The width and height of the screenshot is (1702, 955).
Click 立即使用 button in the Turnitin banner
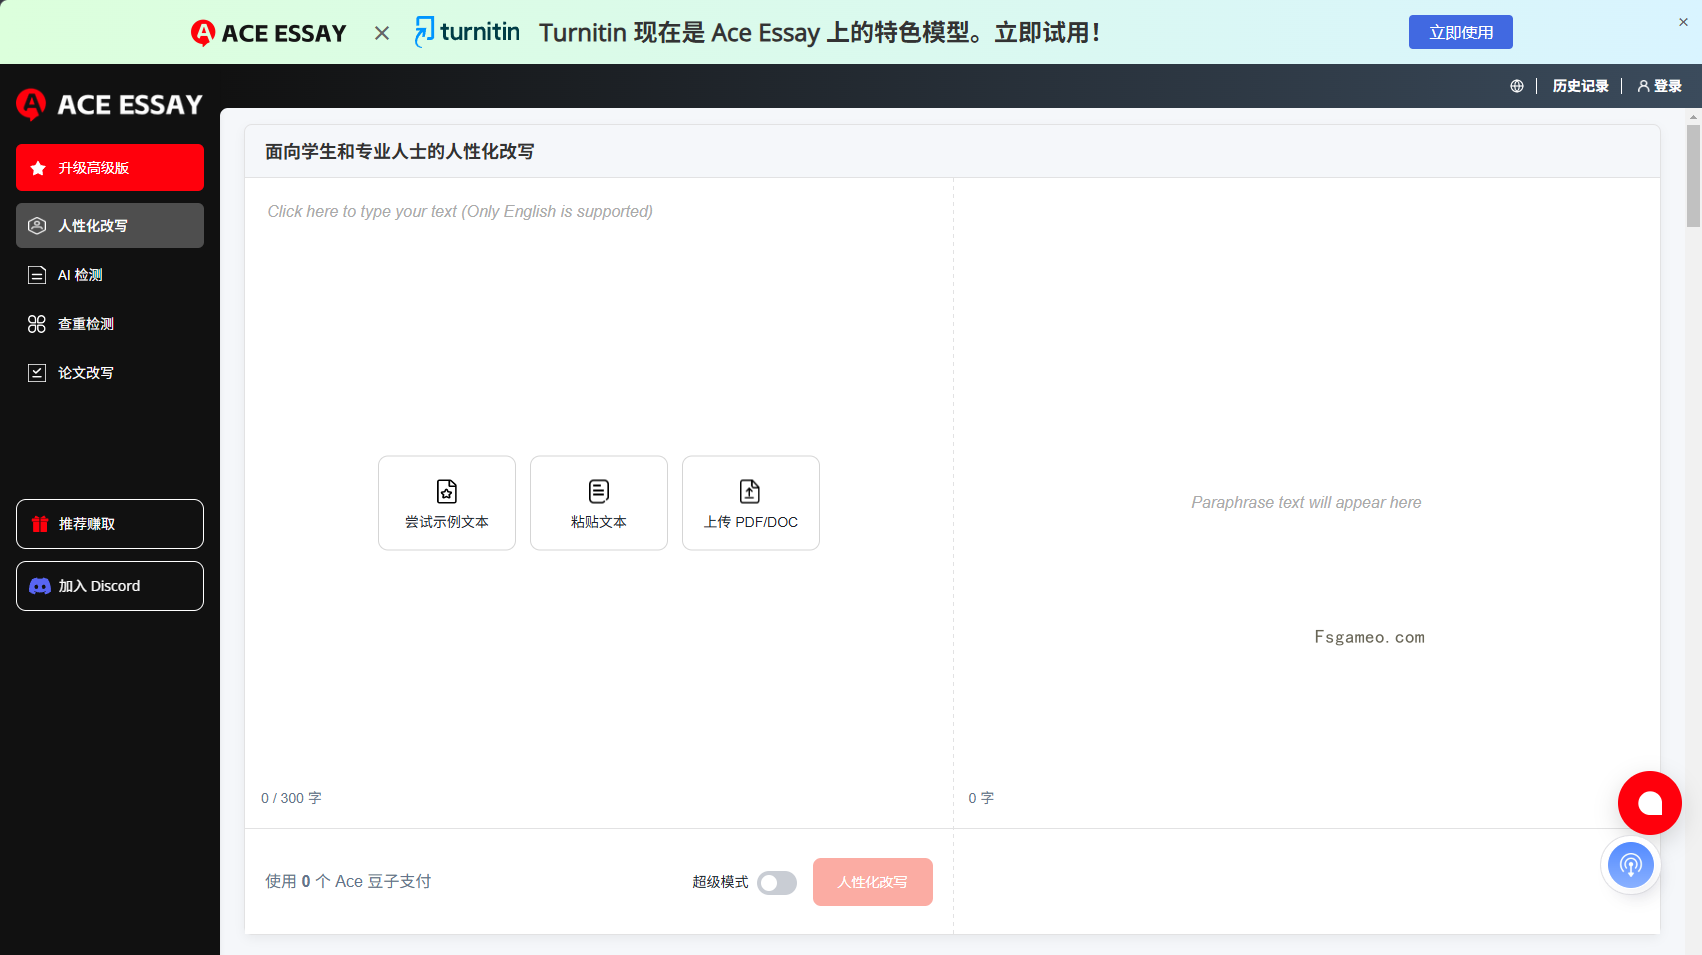tap(1461, 32)
